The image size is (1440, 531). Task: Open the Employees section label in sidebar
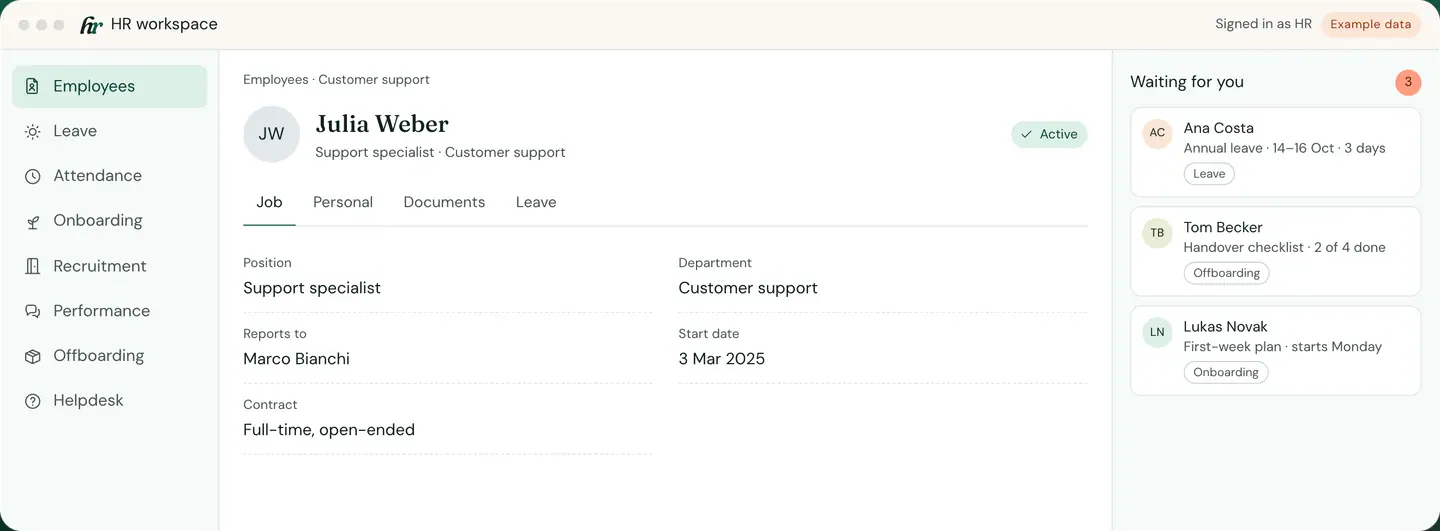pyautogui.click(x=94, y=86)
